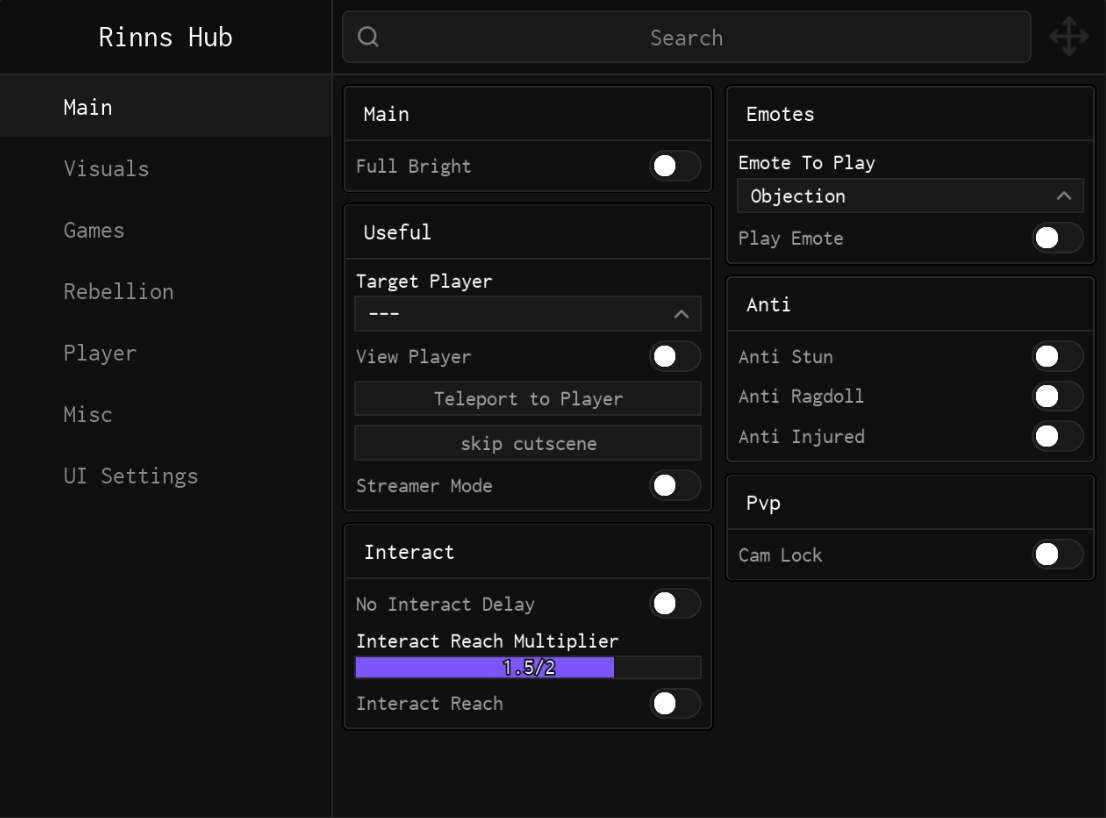The image size is (1106, 818).
Task: Open the Objection emote dropdown
Action: tap(909, 196)
